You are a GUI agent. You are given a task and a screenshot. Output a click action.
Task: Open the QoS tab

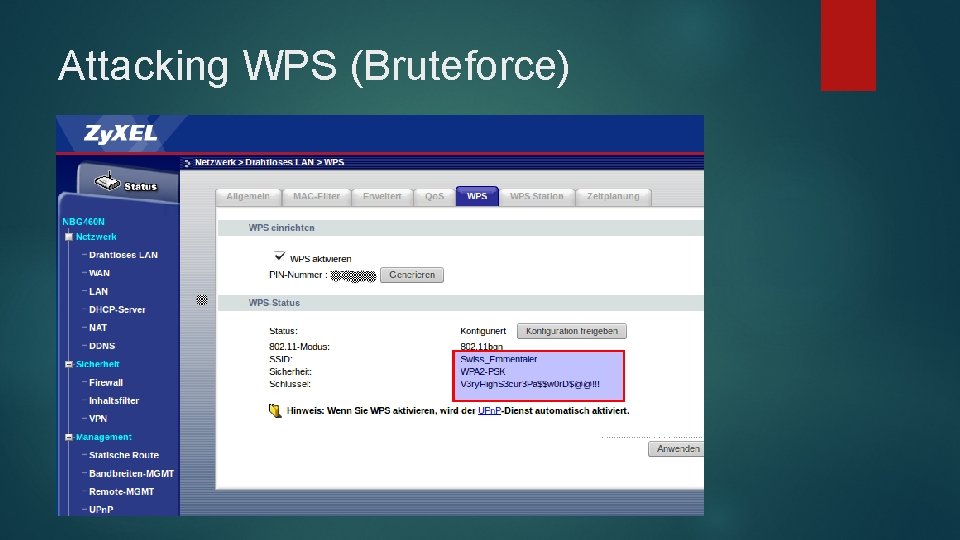click(x=434, y=197)
